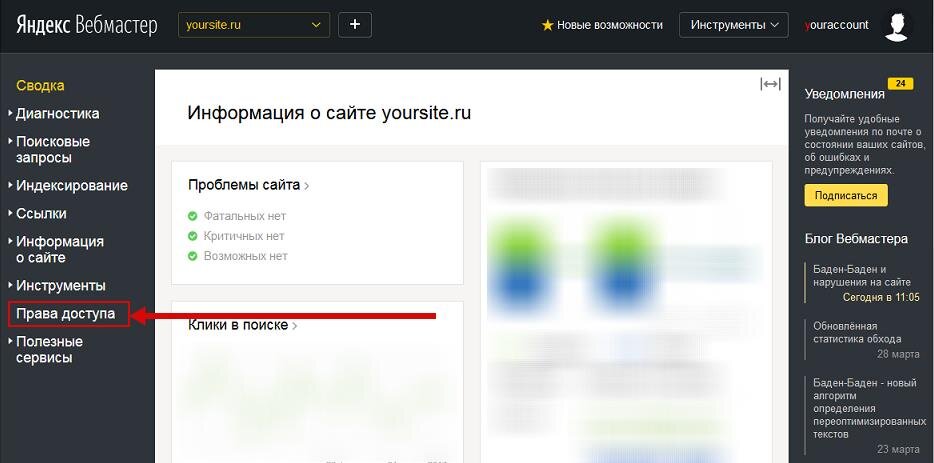Click the plus icon to add site
The height and width of the screenshot is (463, 934).
coord(355,24)
